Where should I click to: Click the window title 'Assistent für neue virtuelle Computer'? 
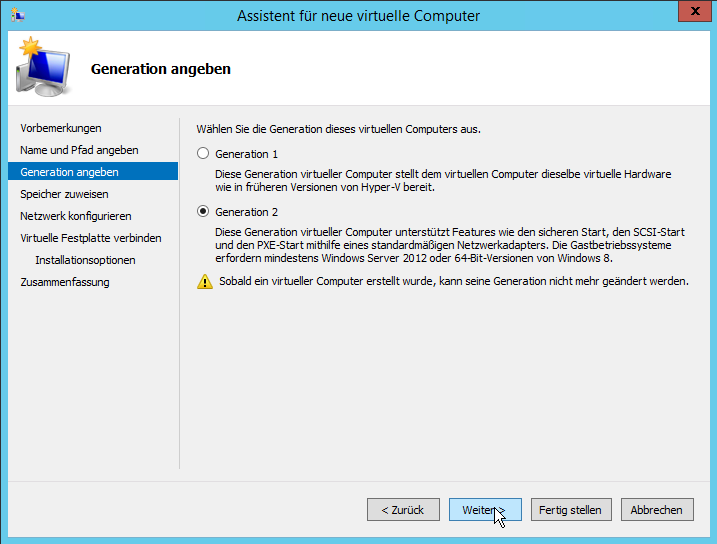(x=358, y=15)
